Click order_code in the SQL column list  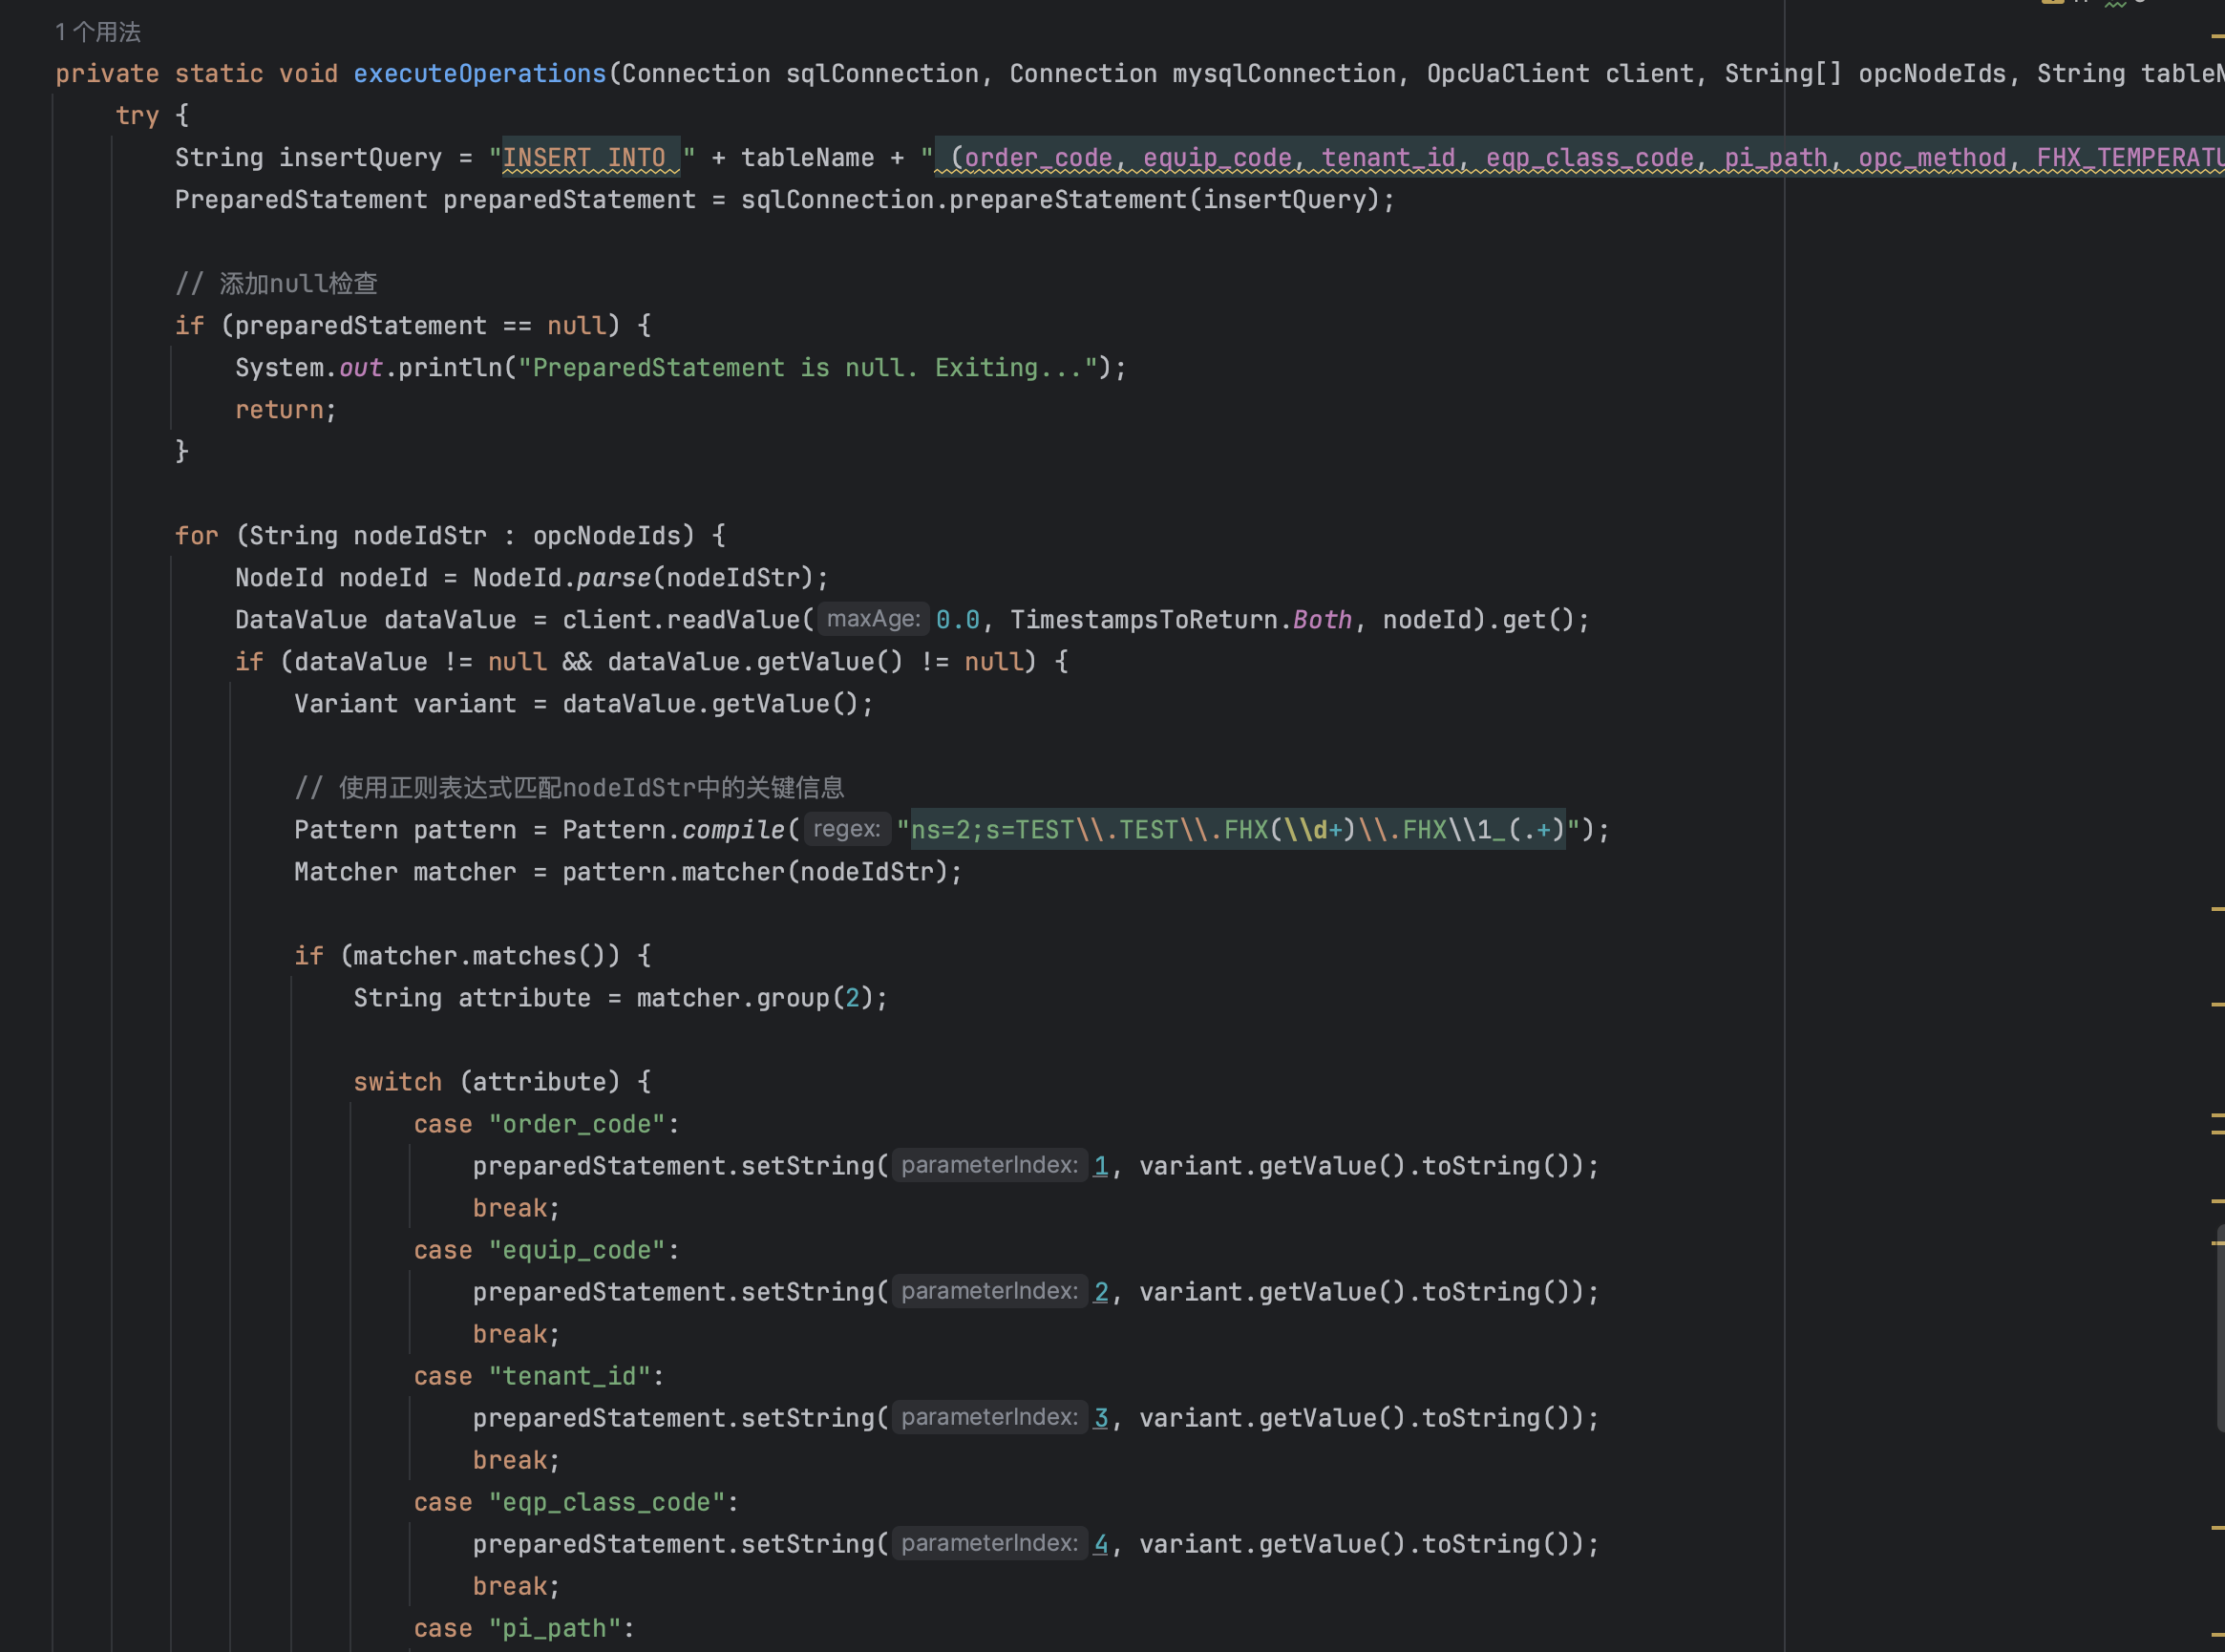tap(1038, 158)
